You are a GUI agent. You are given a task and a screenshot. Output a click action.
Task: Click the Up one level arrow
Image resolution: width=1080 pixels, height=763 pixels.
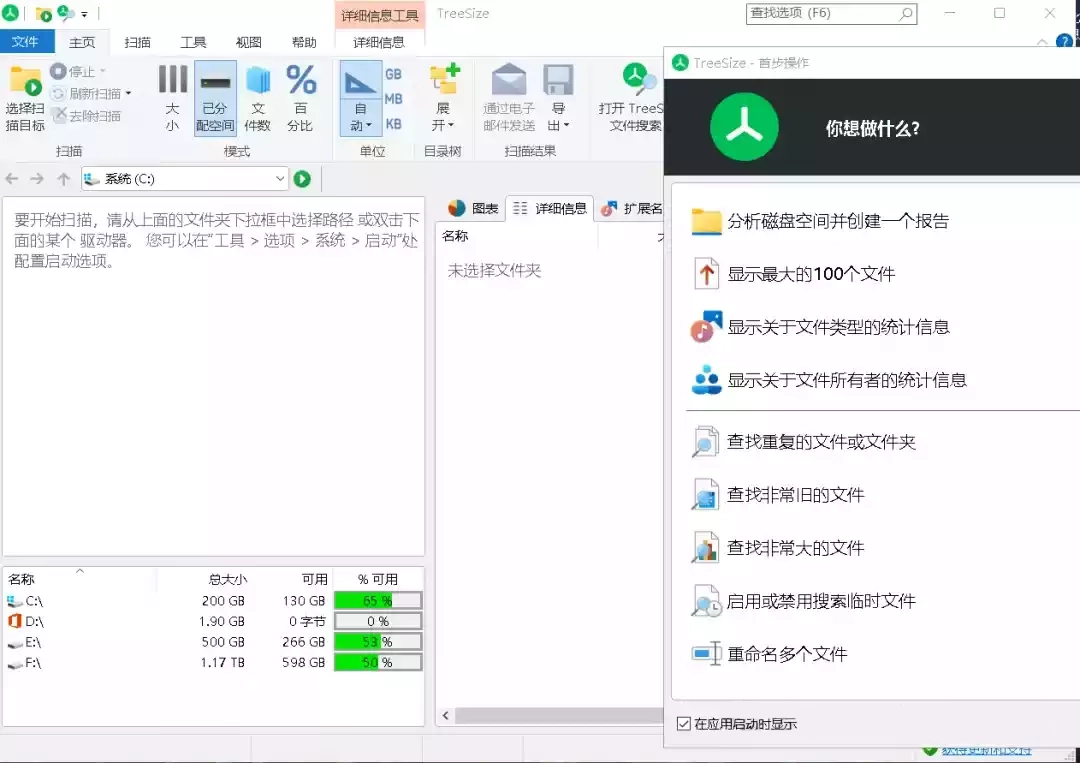pyautogui.click(x=63, y=179)
